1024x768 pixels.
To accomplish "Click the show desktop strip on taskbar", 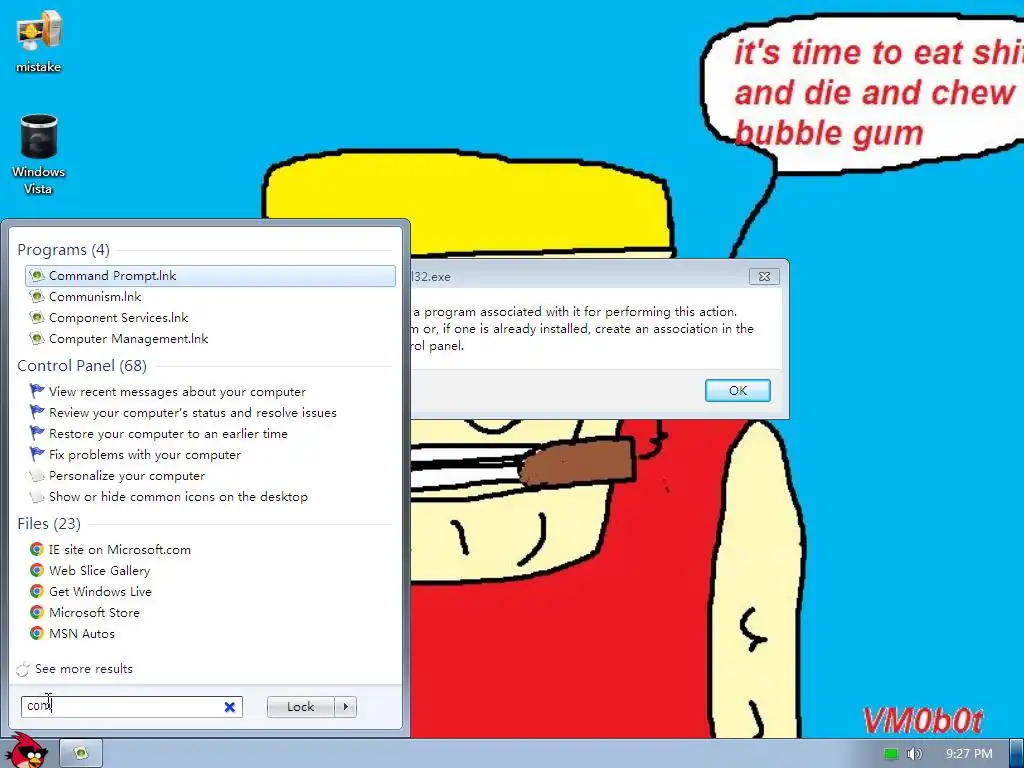I will pyautogui.click(x=1017, y=753).
